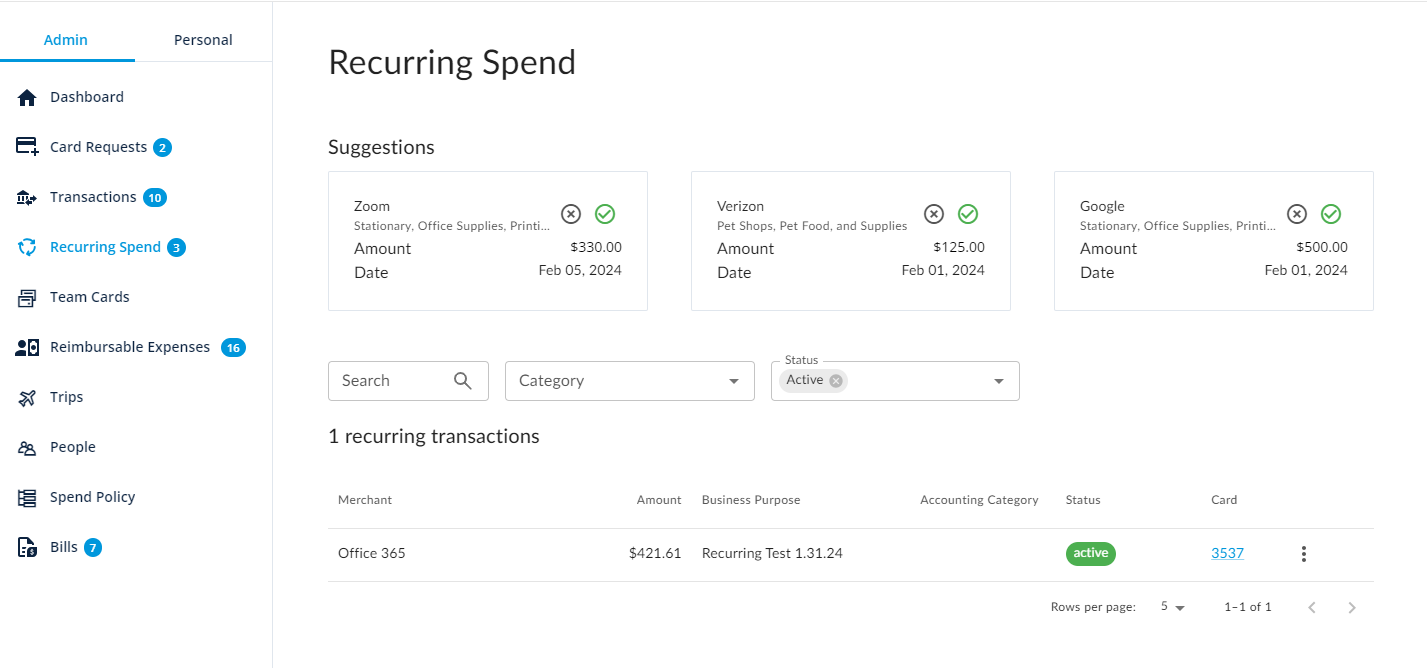Open Transactions from the sidebar
The height and width of the screenshot is (668, 1427).
pyautogui.click(x=93, y=196)
